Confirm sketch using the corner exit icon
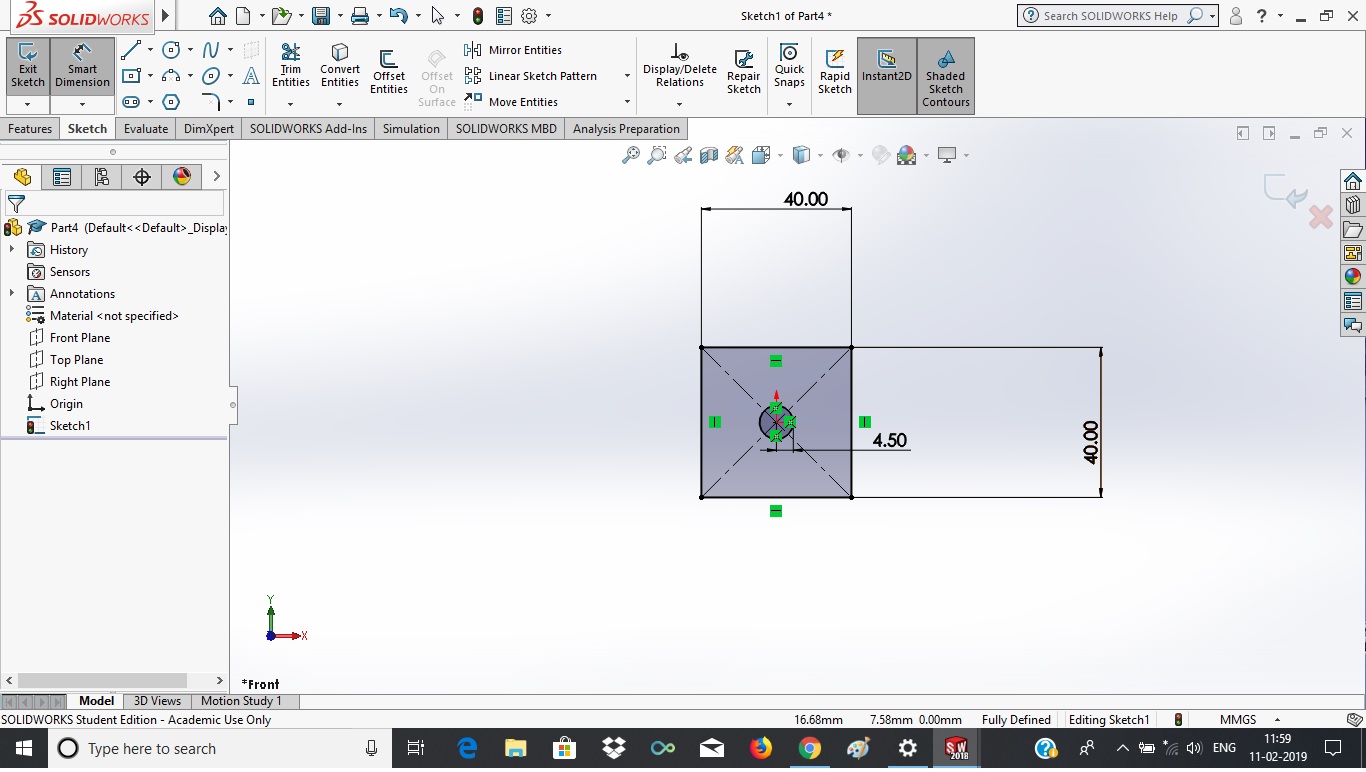This screenshot has height=772, width=1366. 1285,190
